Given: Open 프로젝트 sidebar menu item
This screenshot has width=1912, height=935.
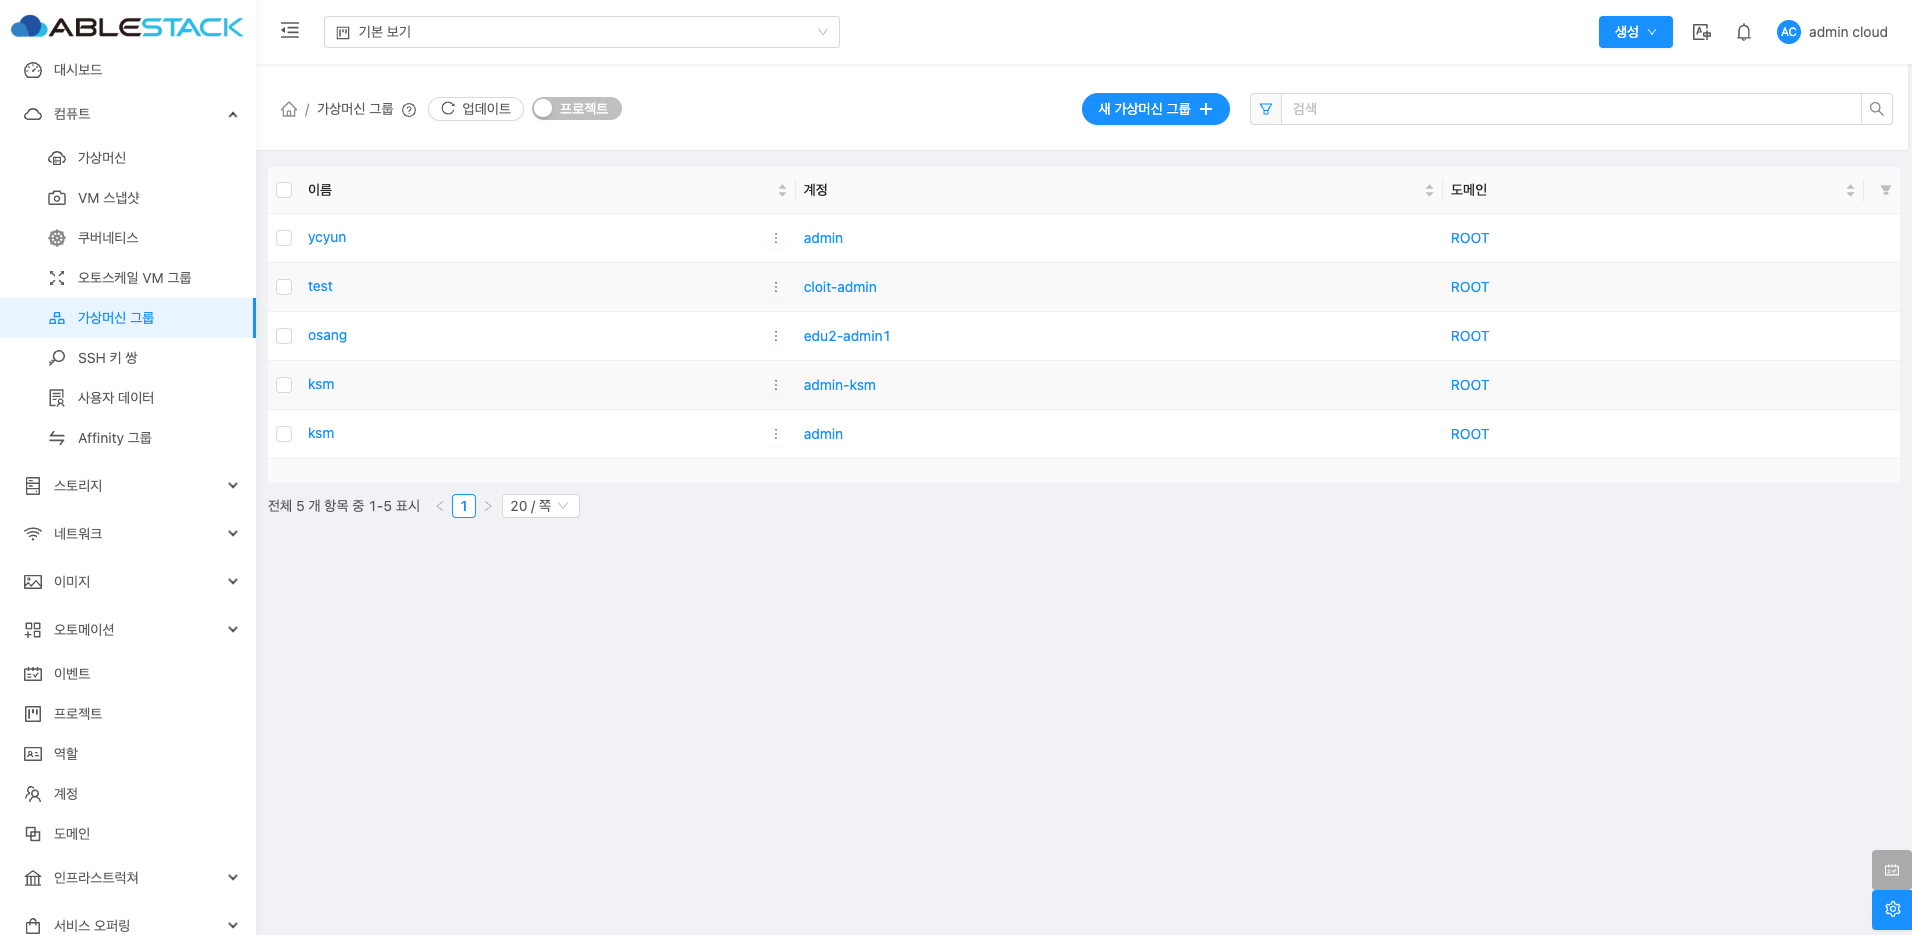Looking at the screenshot, I should coord(128,714).
